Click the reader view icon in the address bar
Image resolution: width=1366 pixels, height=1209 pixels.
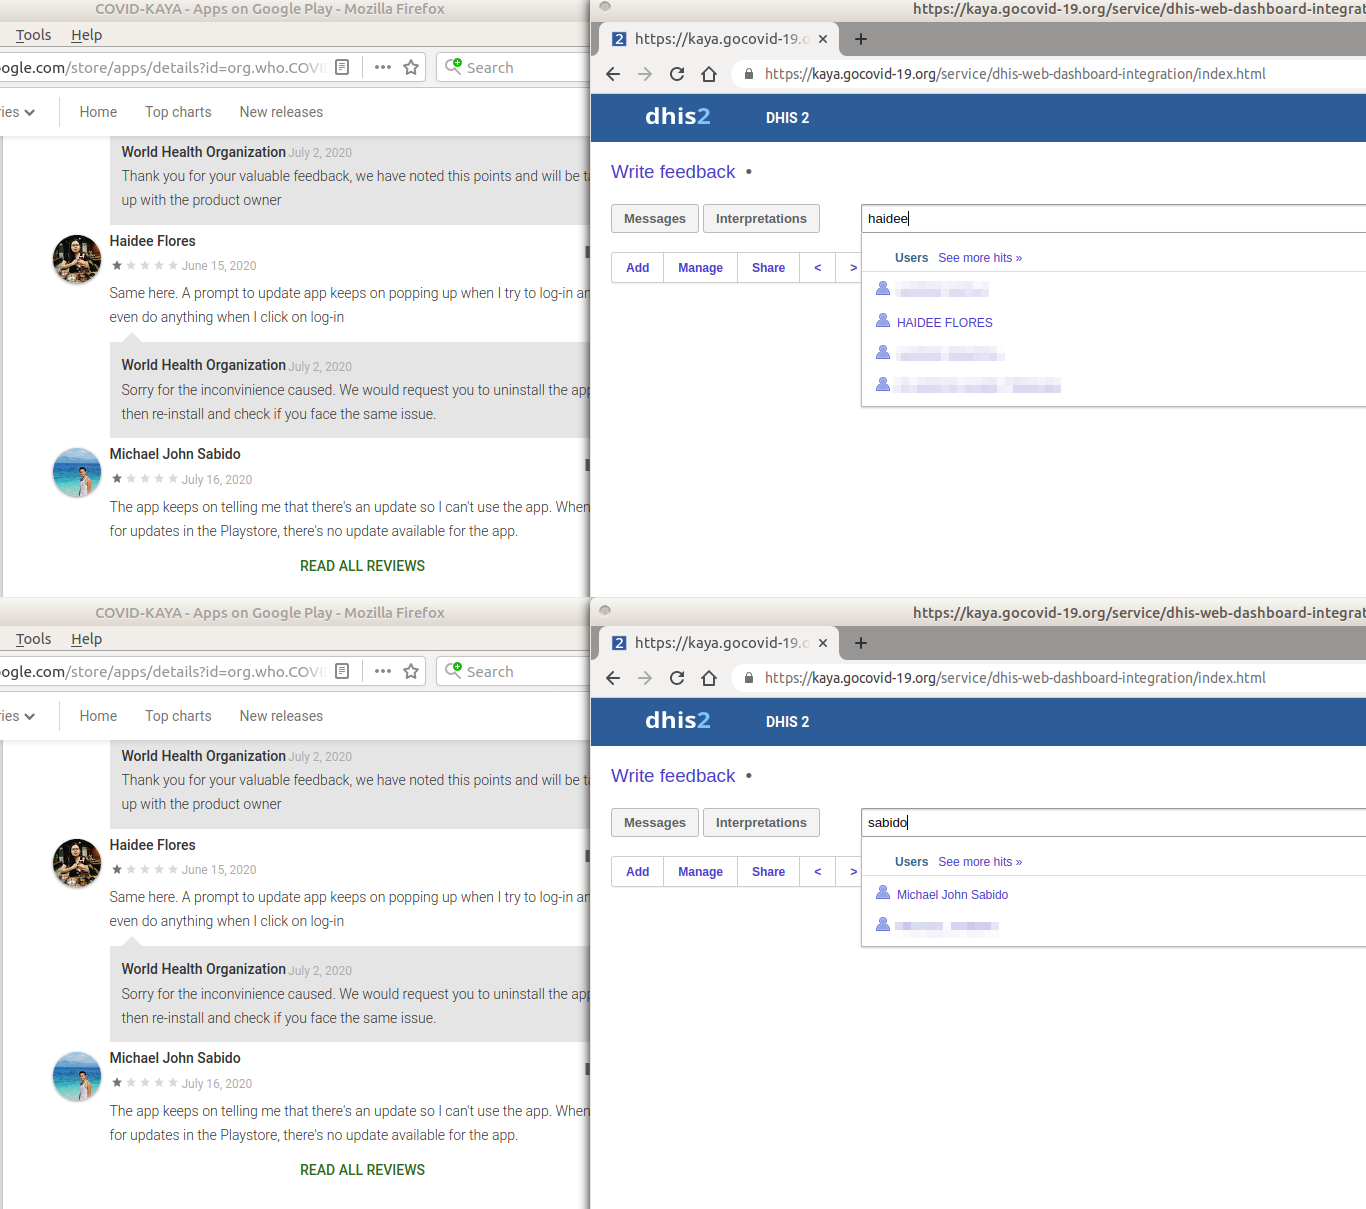(341, 67)
